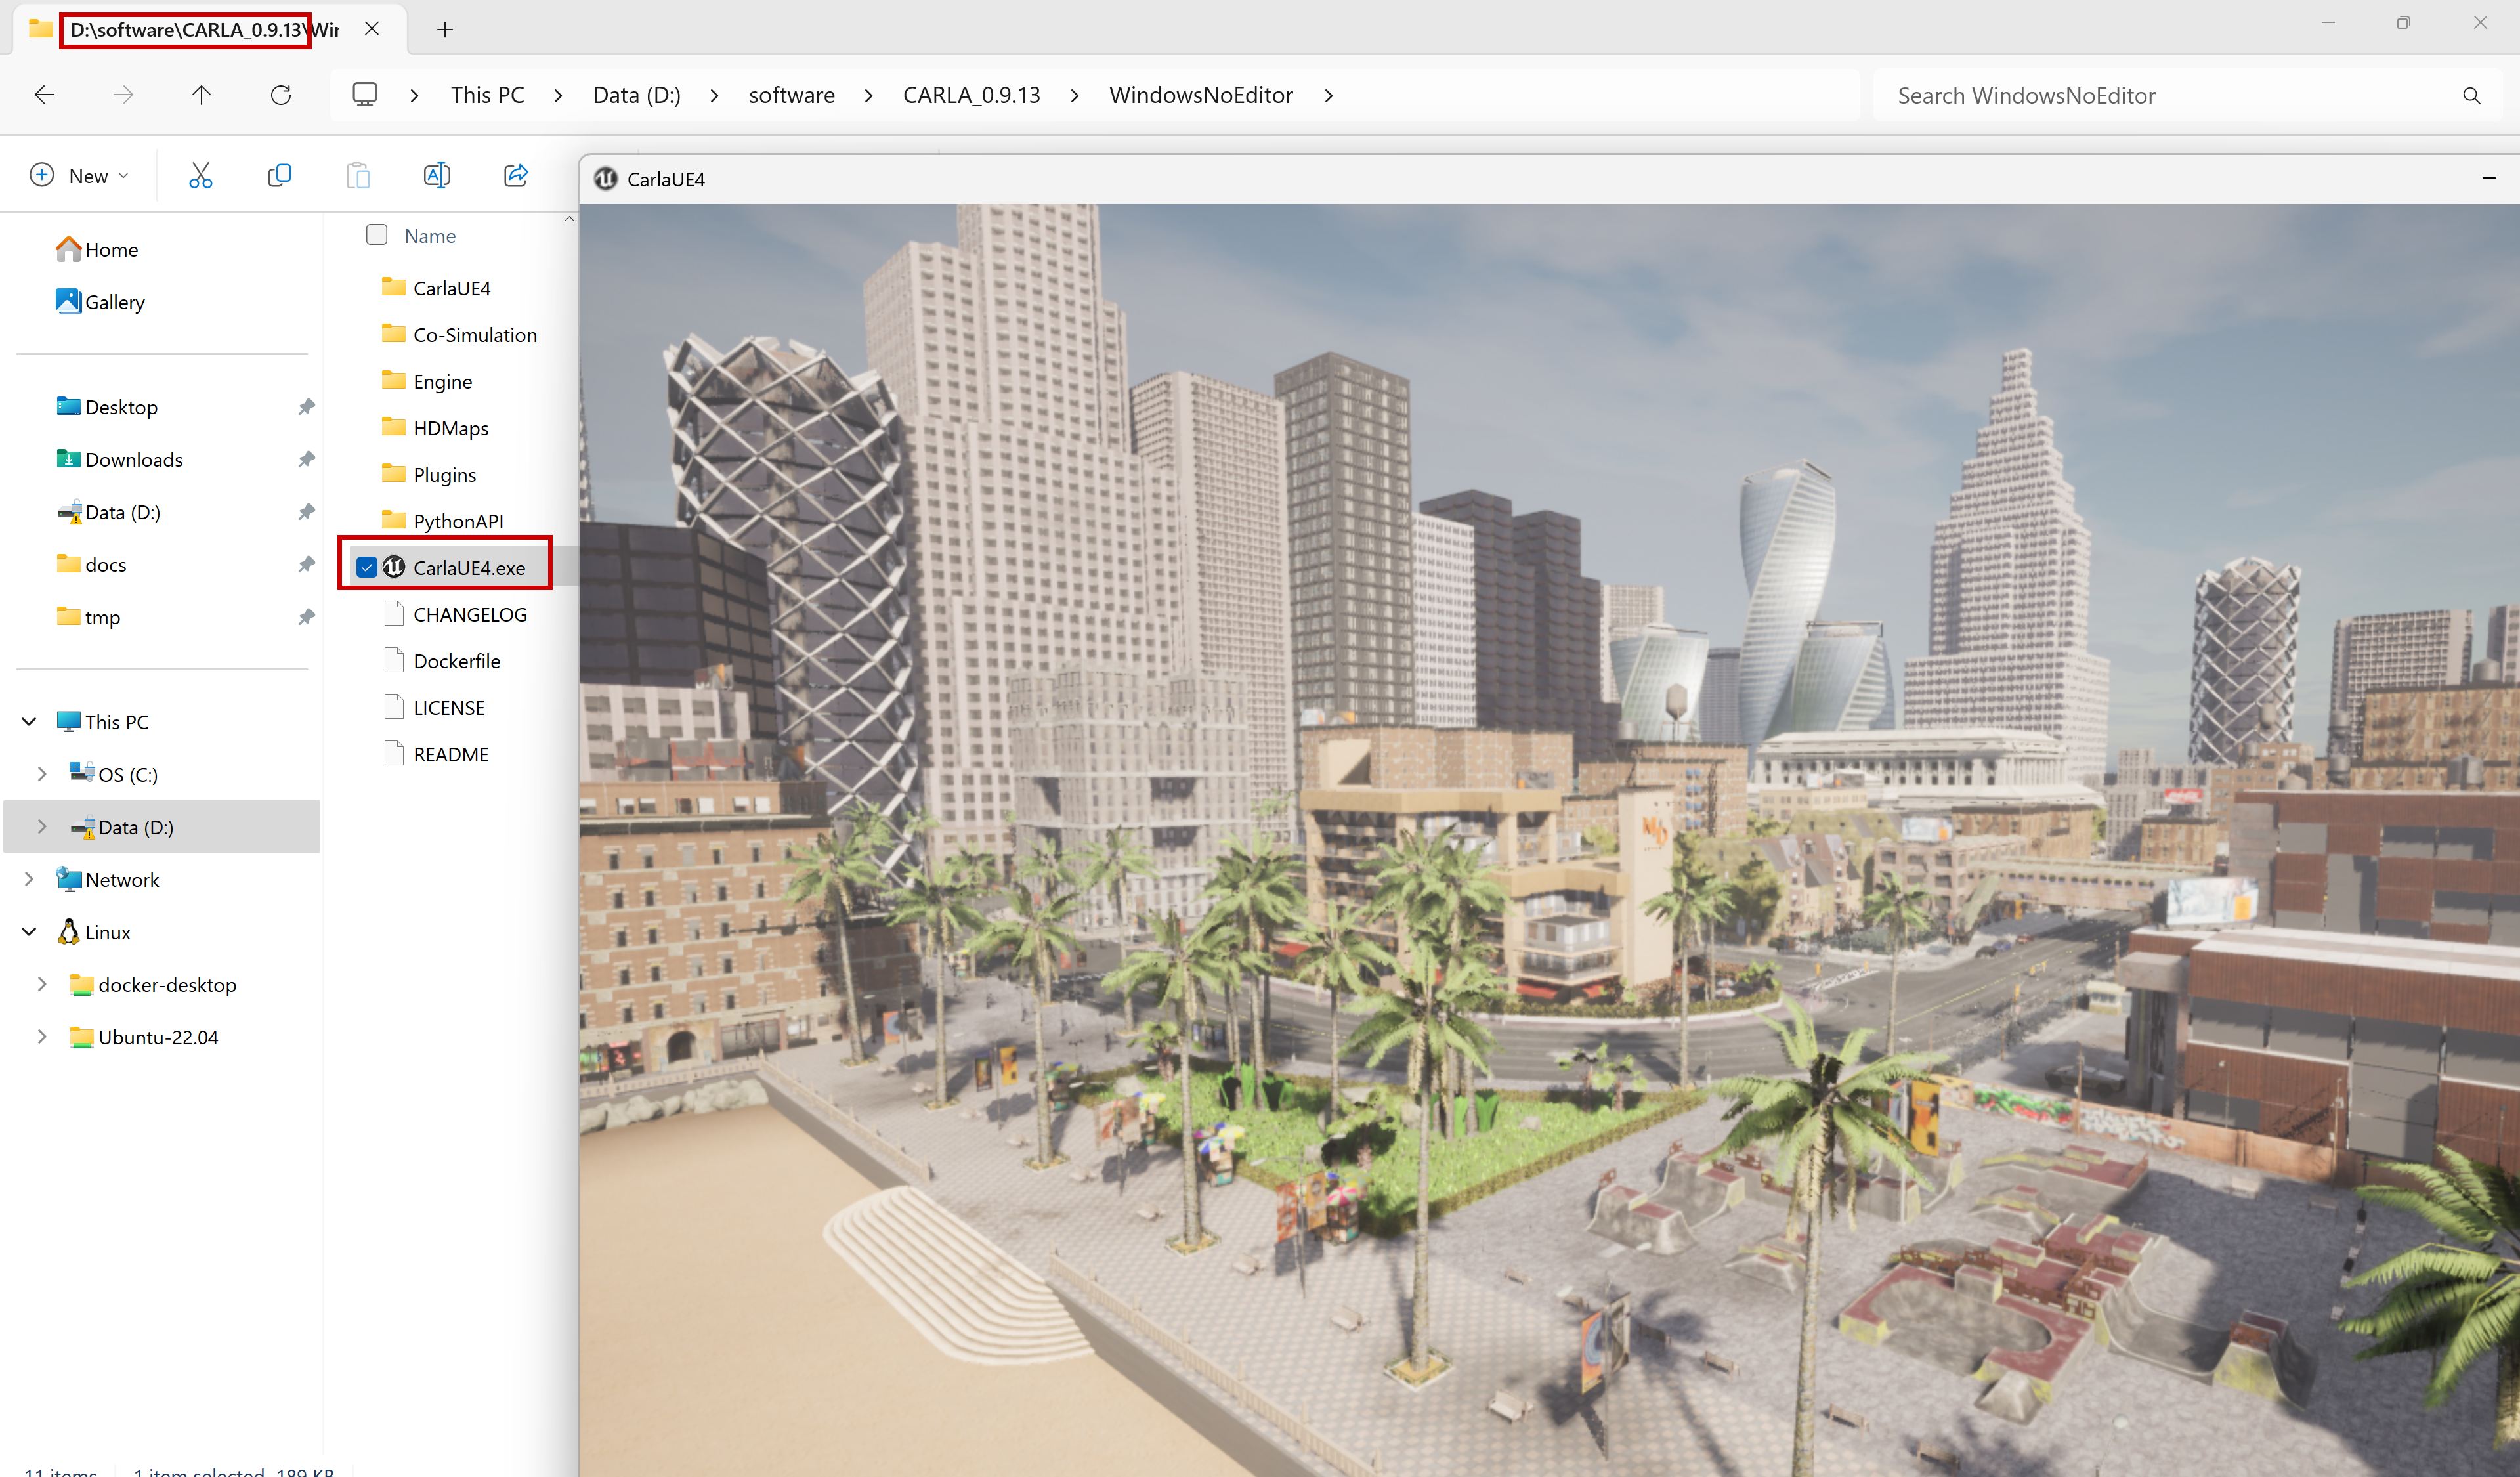Click the Copy icon in toolbar
Screen dimensions: 2520x1477
click(279, 176)
